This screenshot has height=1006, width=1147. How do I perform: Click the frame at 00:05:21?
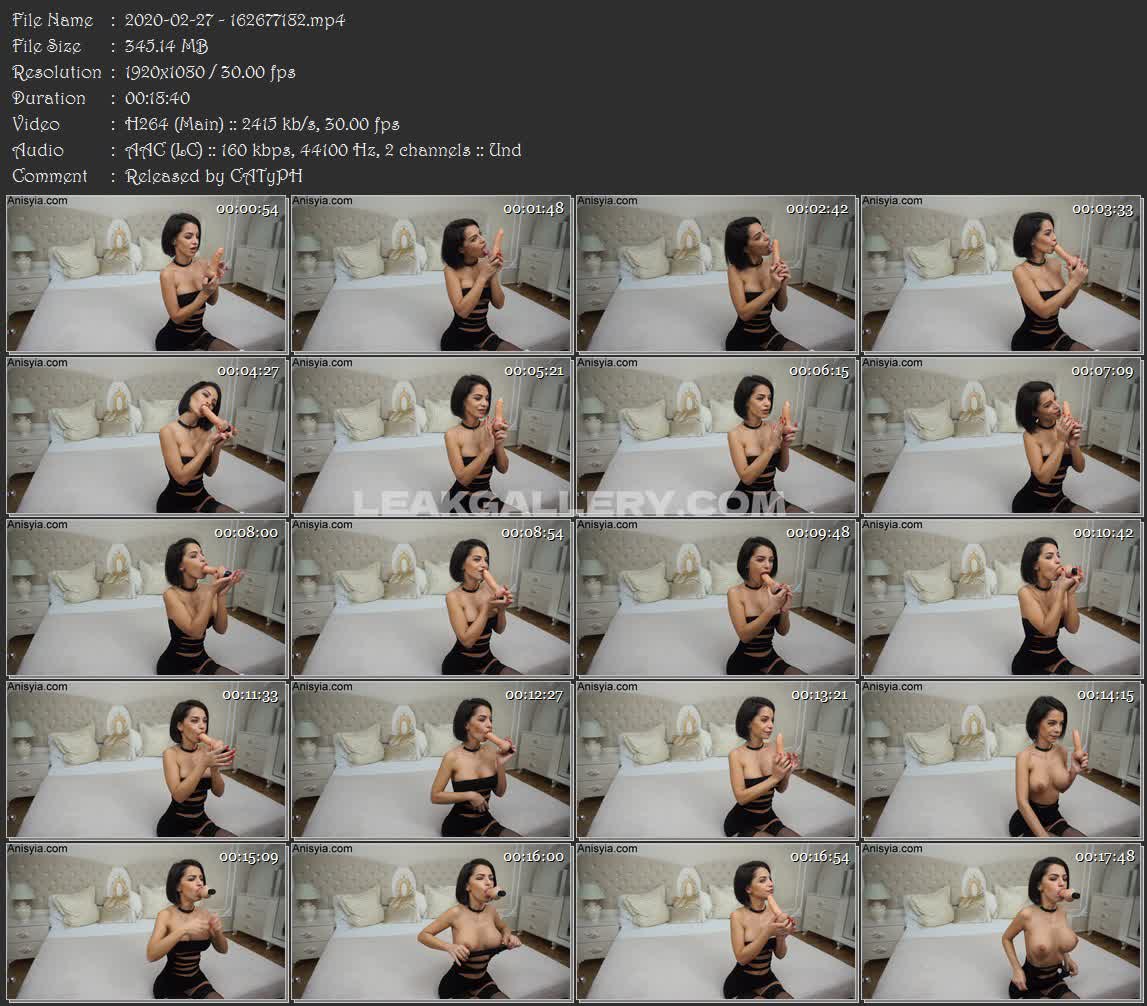[432, 435]
